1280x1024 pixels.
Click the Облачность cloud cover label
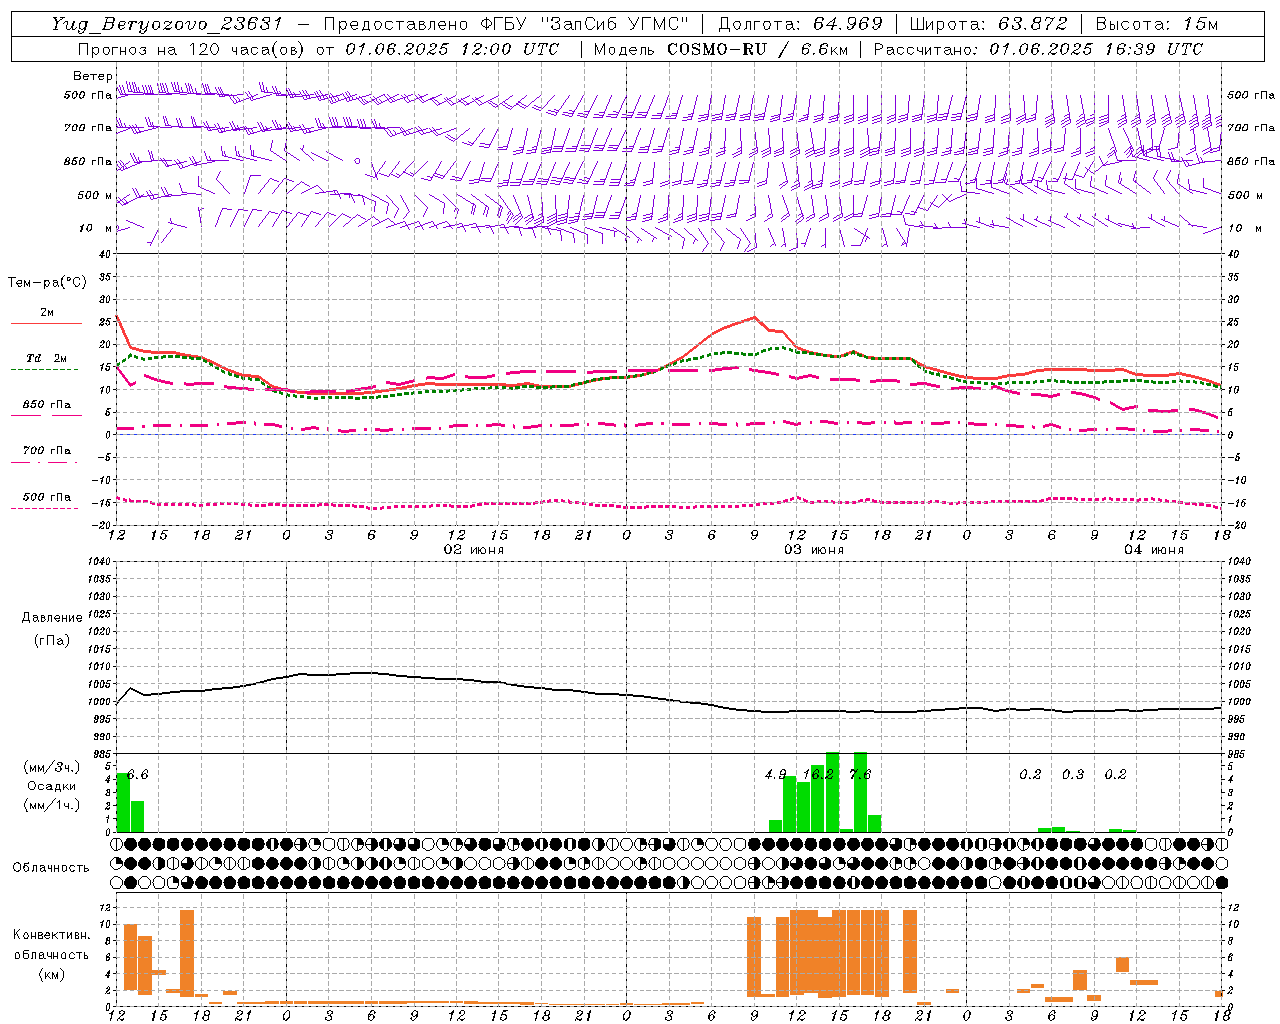point(51,867)
